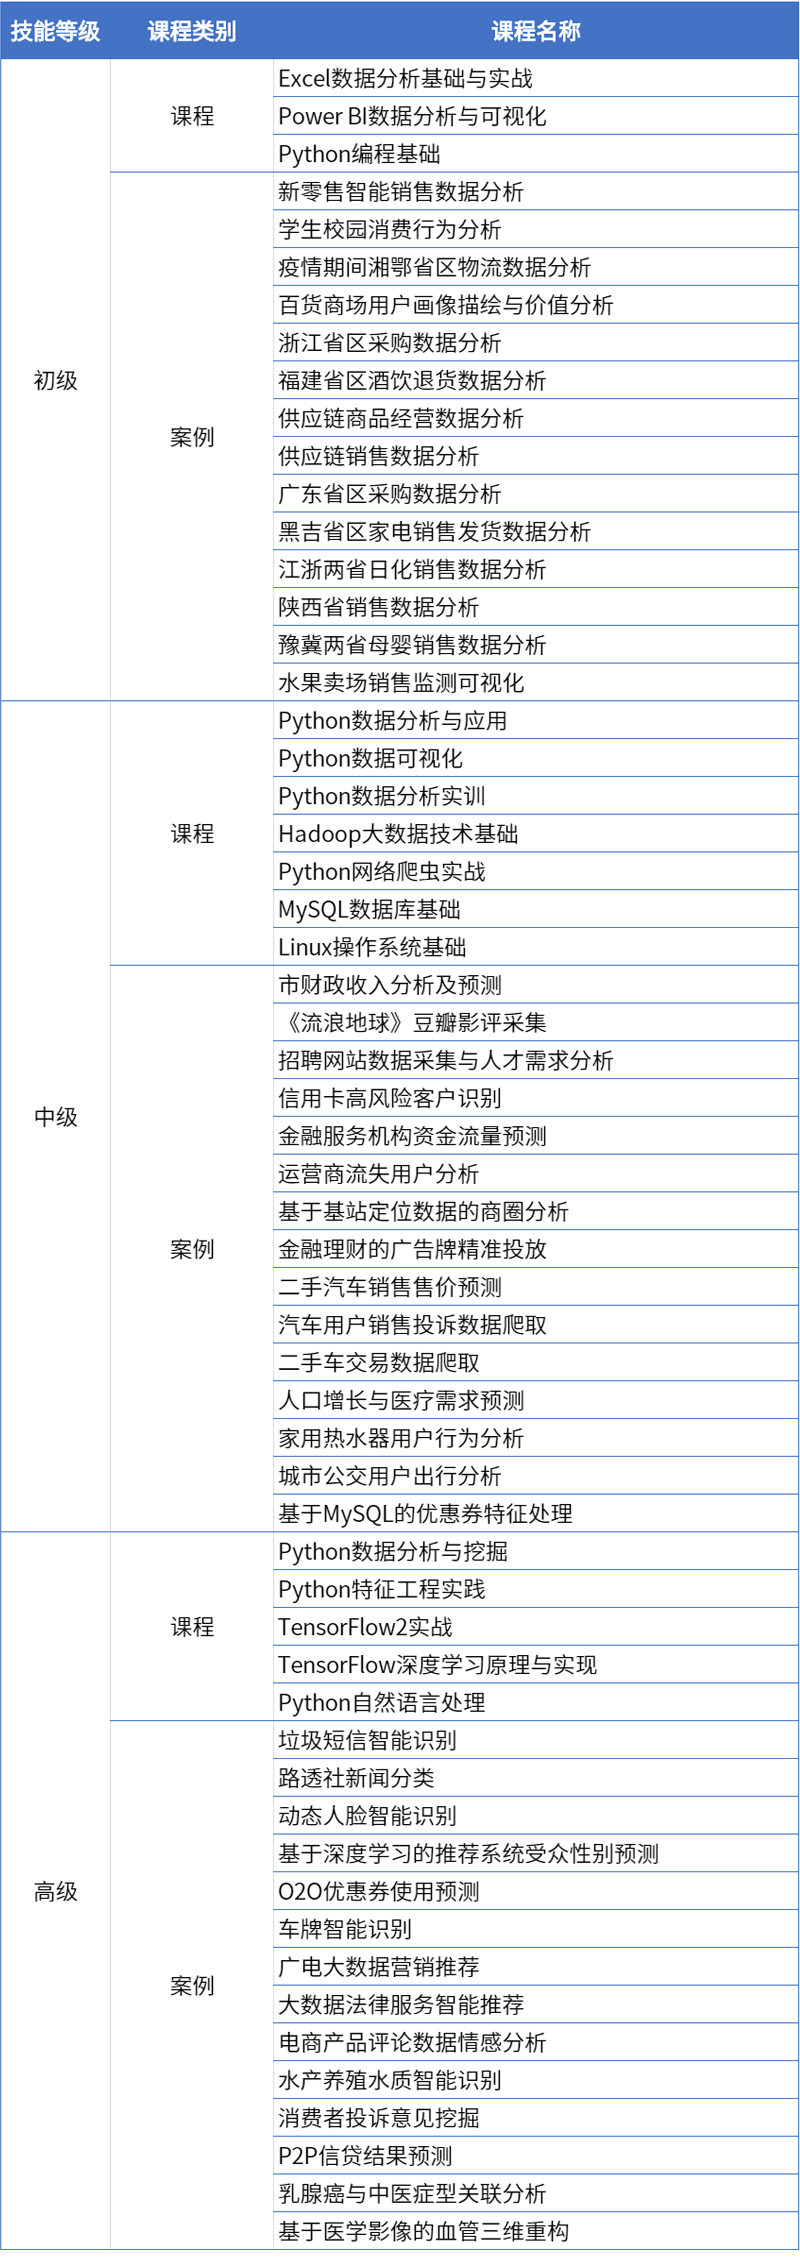Click Hadoop大数据技术基础 row

tap(536, 833)
